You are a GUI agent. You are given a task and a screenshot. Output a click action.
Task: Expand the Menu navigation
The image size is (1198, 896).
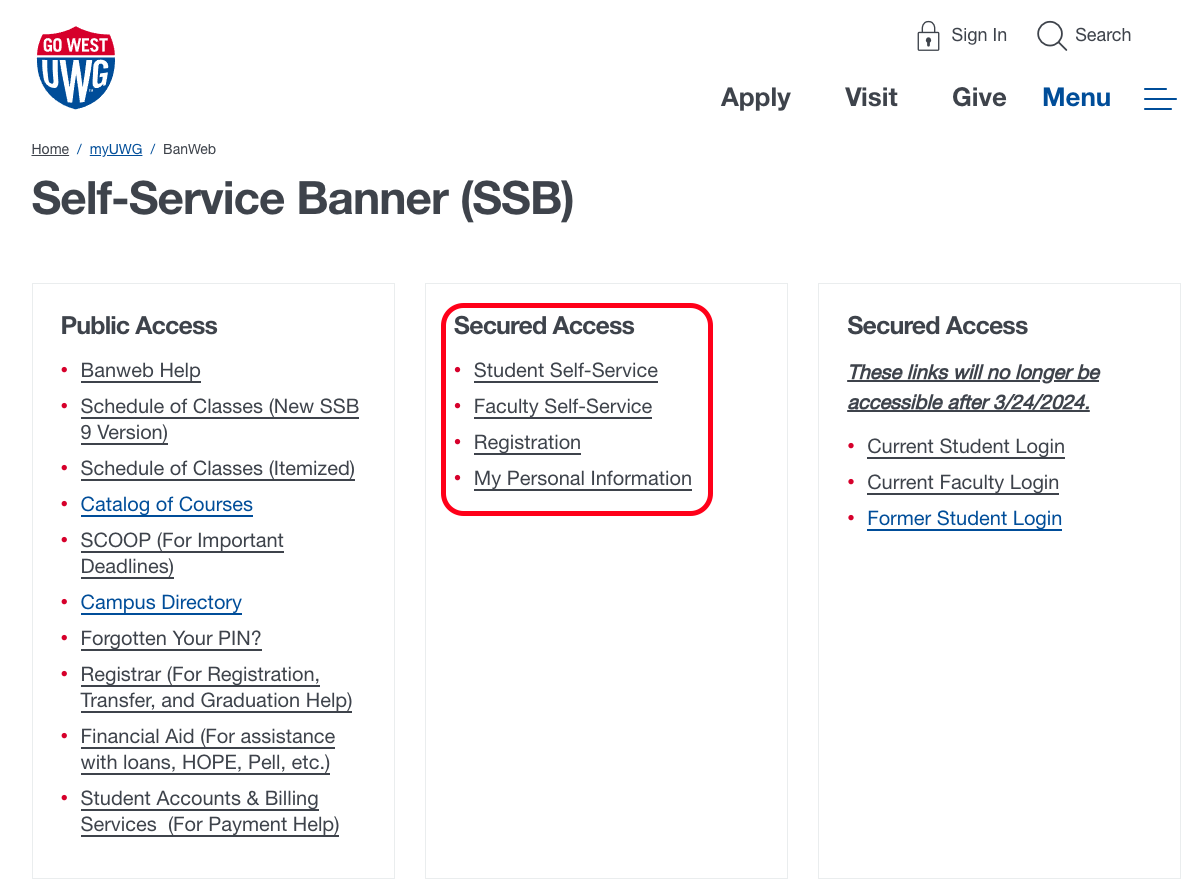point(1076,97)
